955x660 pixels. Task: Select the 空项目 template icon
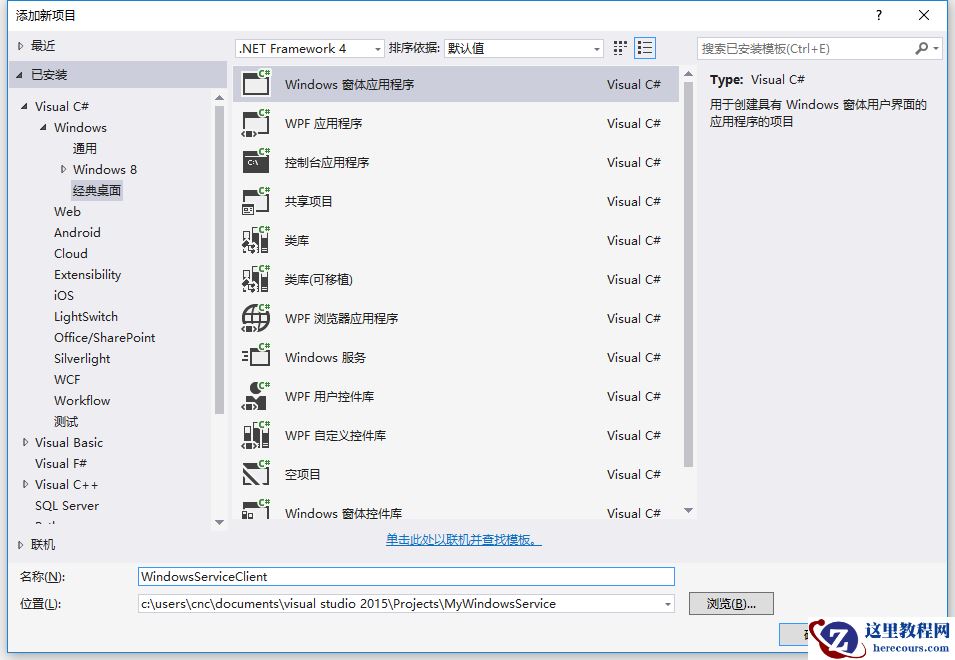[x=256, y=474]
